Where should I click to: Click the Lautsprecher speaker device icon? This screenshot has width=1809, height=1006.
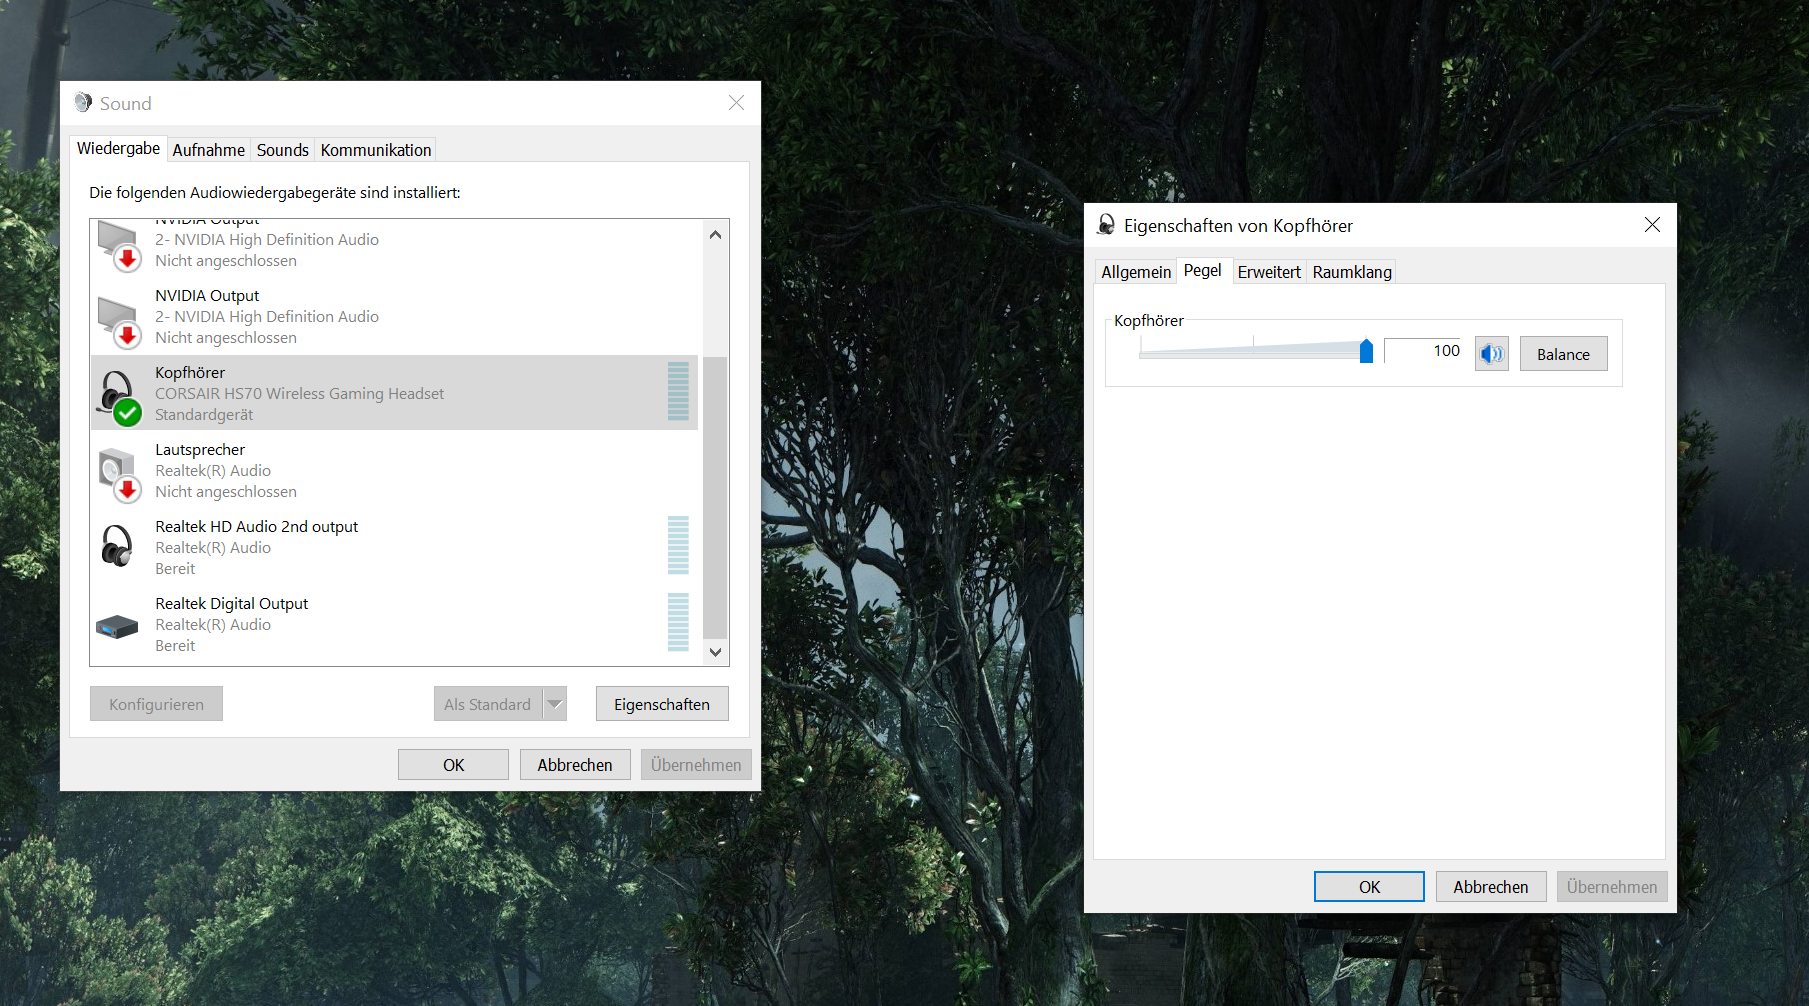coord(118,473)
